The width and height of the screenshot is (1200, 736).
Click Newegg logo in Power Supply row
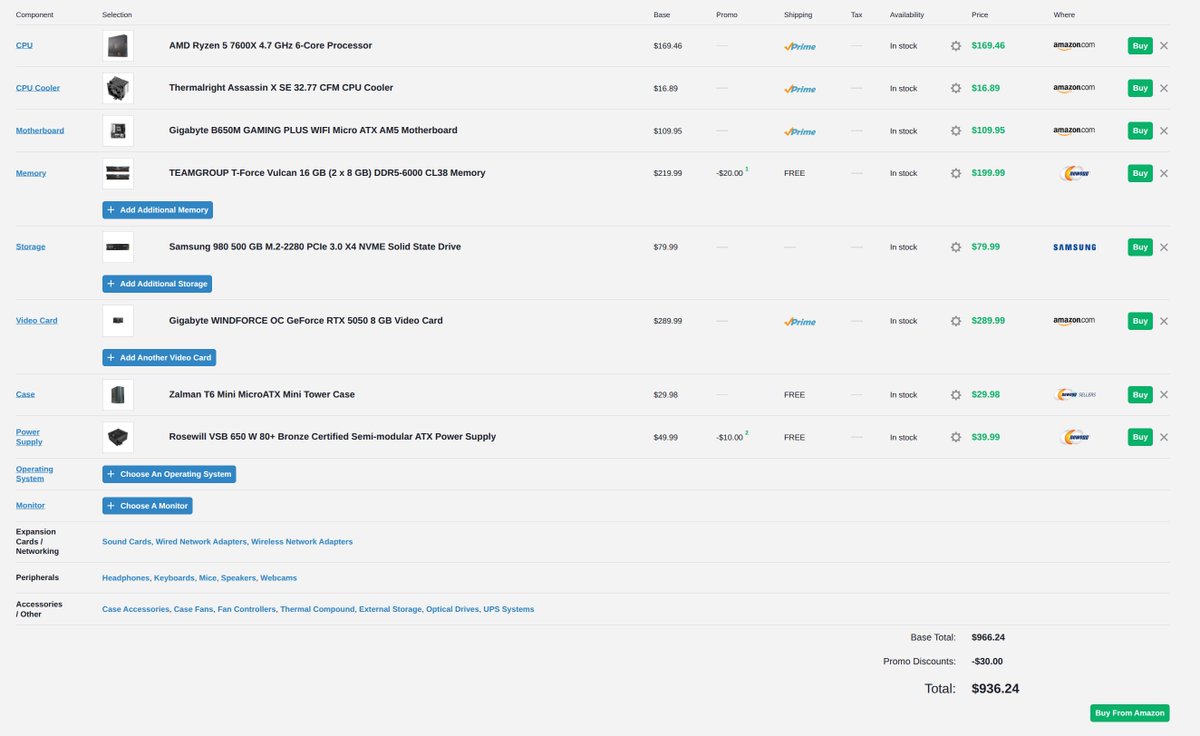tap(1075, 437)
